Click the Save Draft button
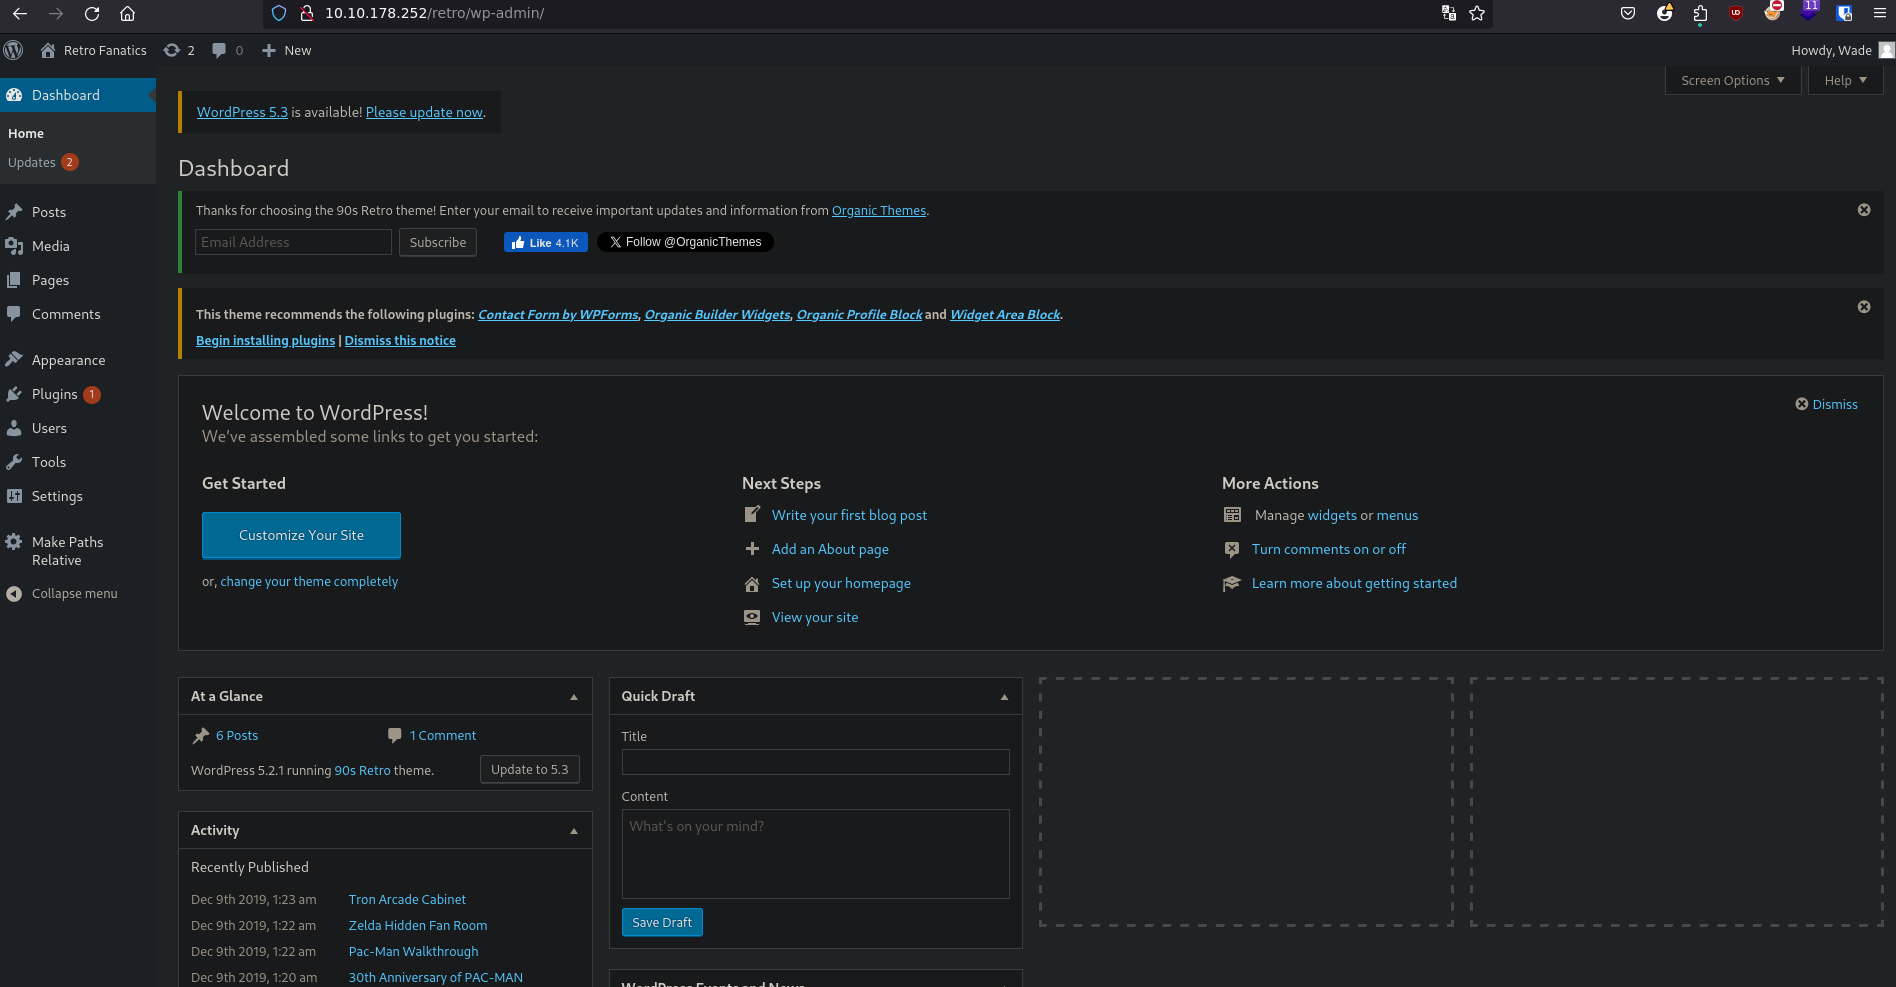 [x=662, y=922]
